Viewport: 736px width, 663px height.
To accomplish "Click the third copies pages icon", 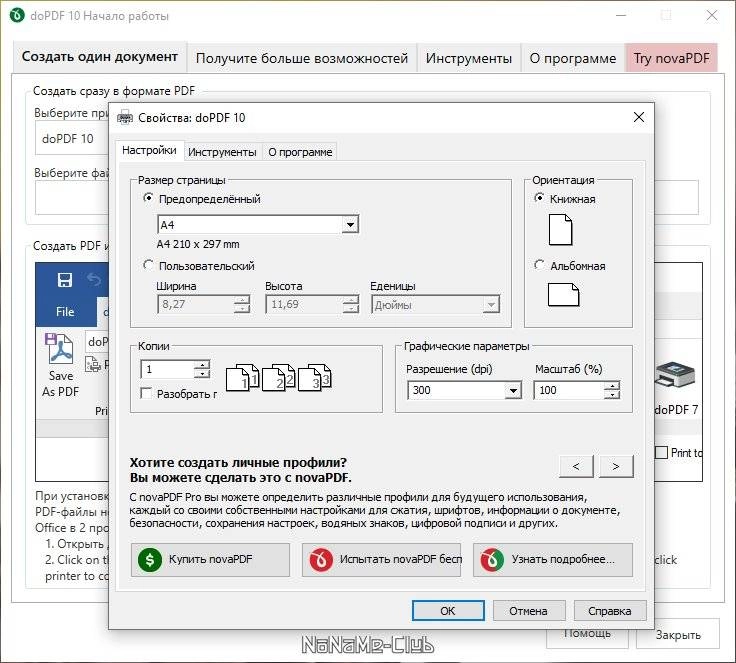I will coord(315,377).
